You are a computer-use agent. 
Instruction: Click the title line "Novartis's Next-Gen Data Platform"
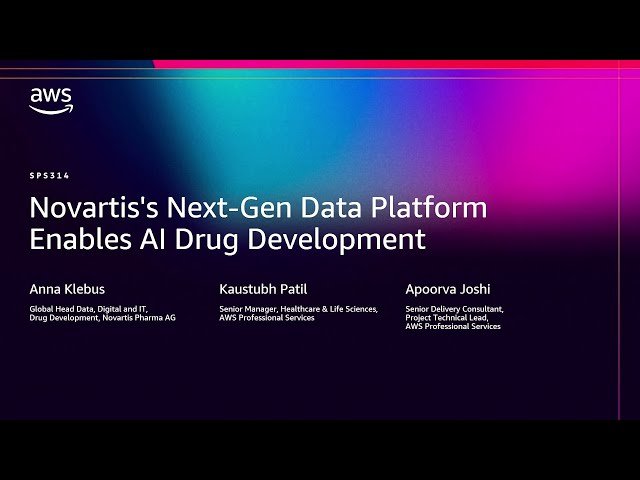click(258, 207)
